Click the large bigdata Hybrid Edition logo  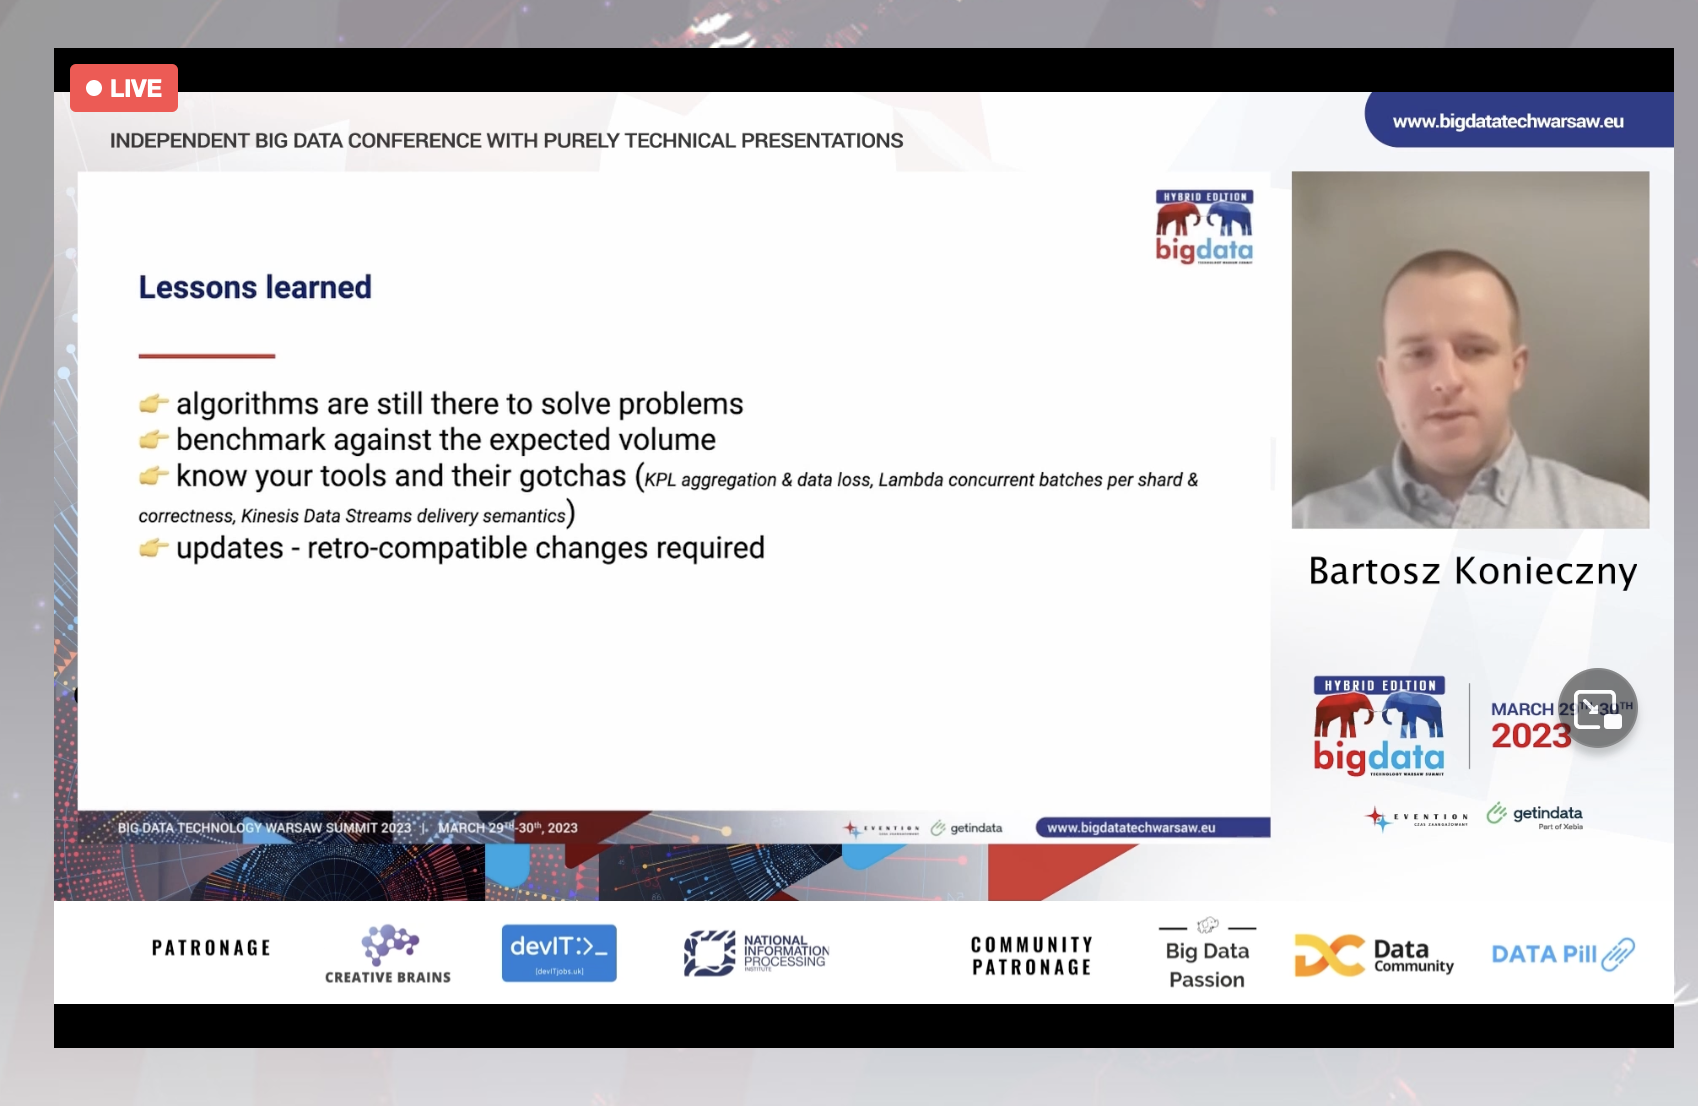tap(1379, 727)
